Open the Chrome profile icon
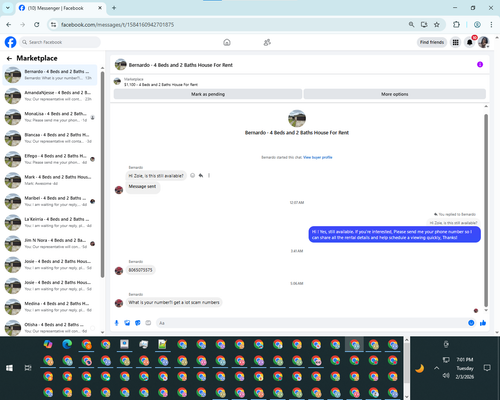 click(477, 24)
